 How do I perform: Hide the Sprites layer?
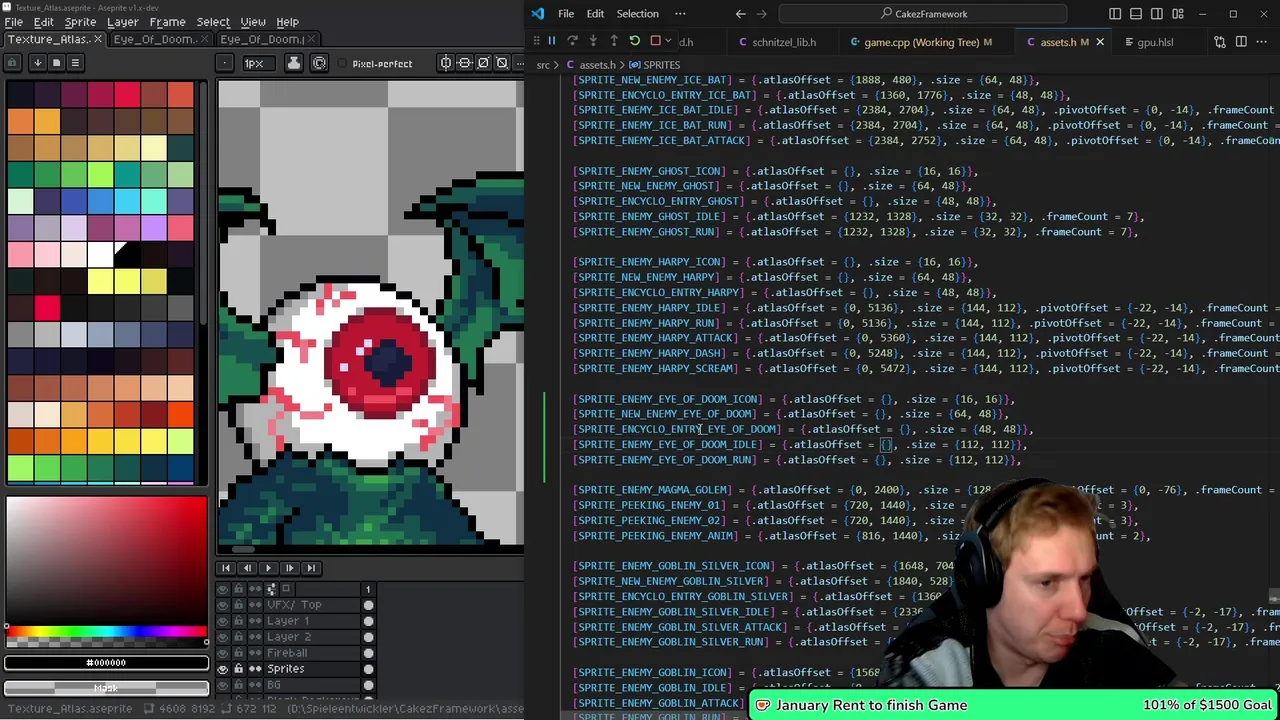pos(222,669)
